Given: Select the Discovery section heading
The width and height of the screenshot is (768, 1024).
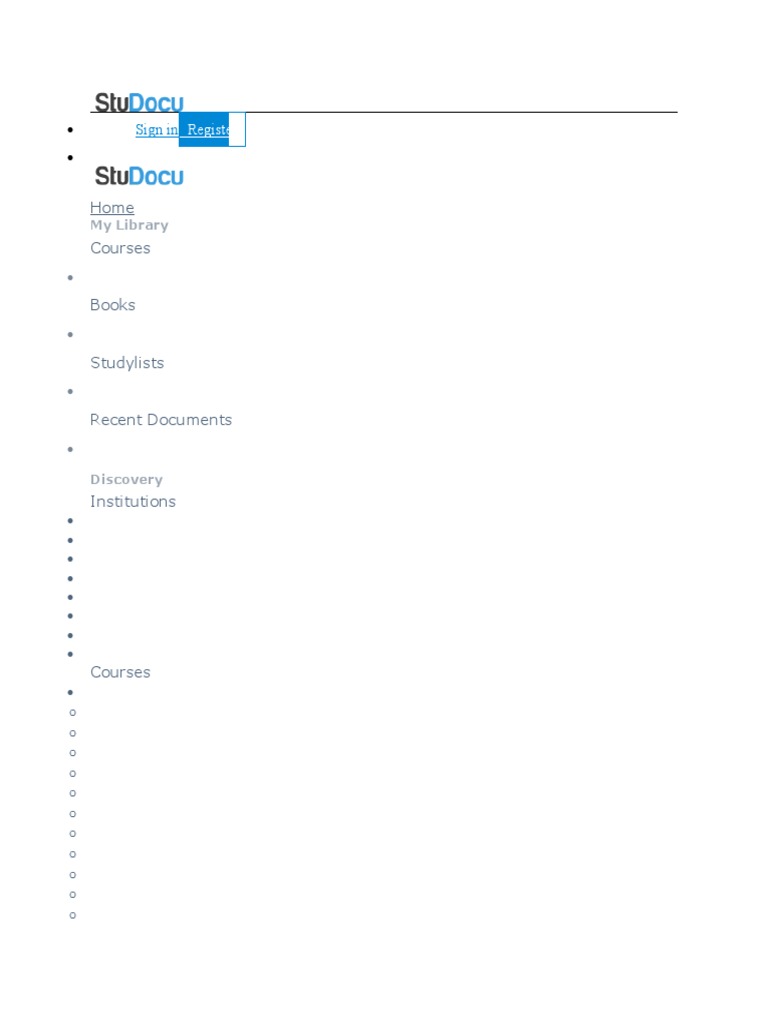Looking at the screenshot, I should [x=127, y=479].
